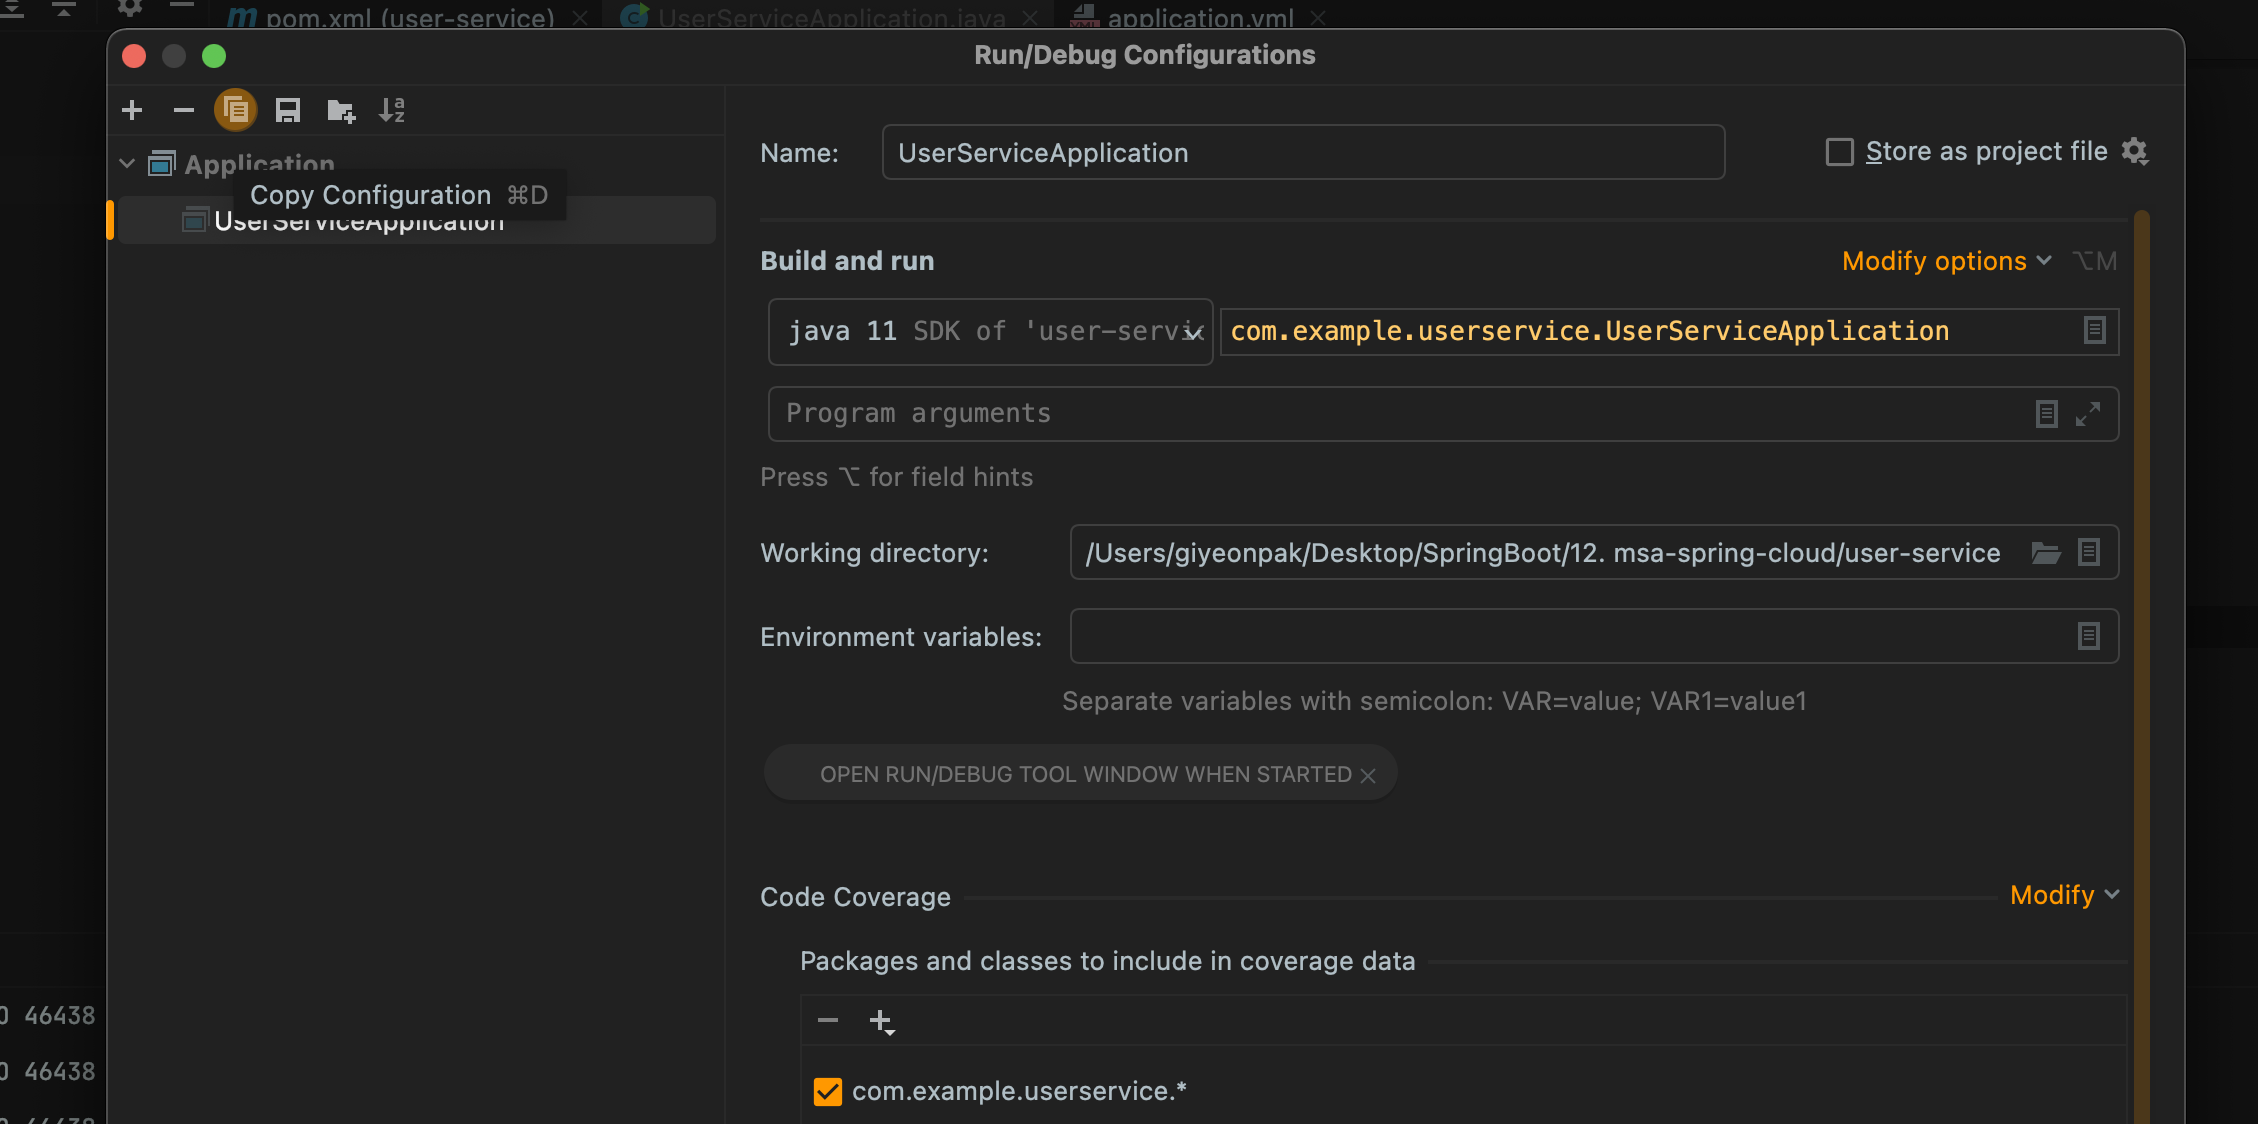This screenshot has width=2258, height=1124.
Task: Click the OPEN RUN/DEBUG TOOL WINDOW WHEN STARTED tag
Action: pyautogui.click(x=1080, y=774)
